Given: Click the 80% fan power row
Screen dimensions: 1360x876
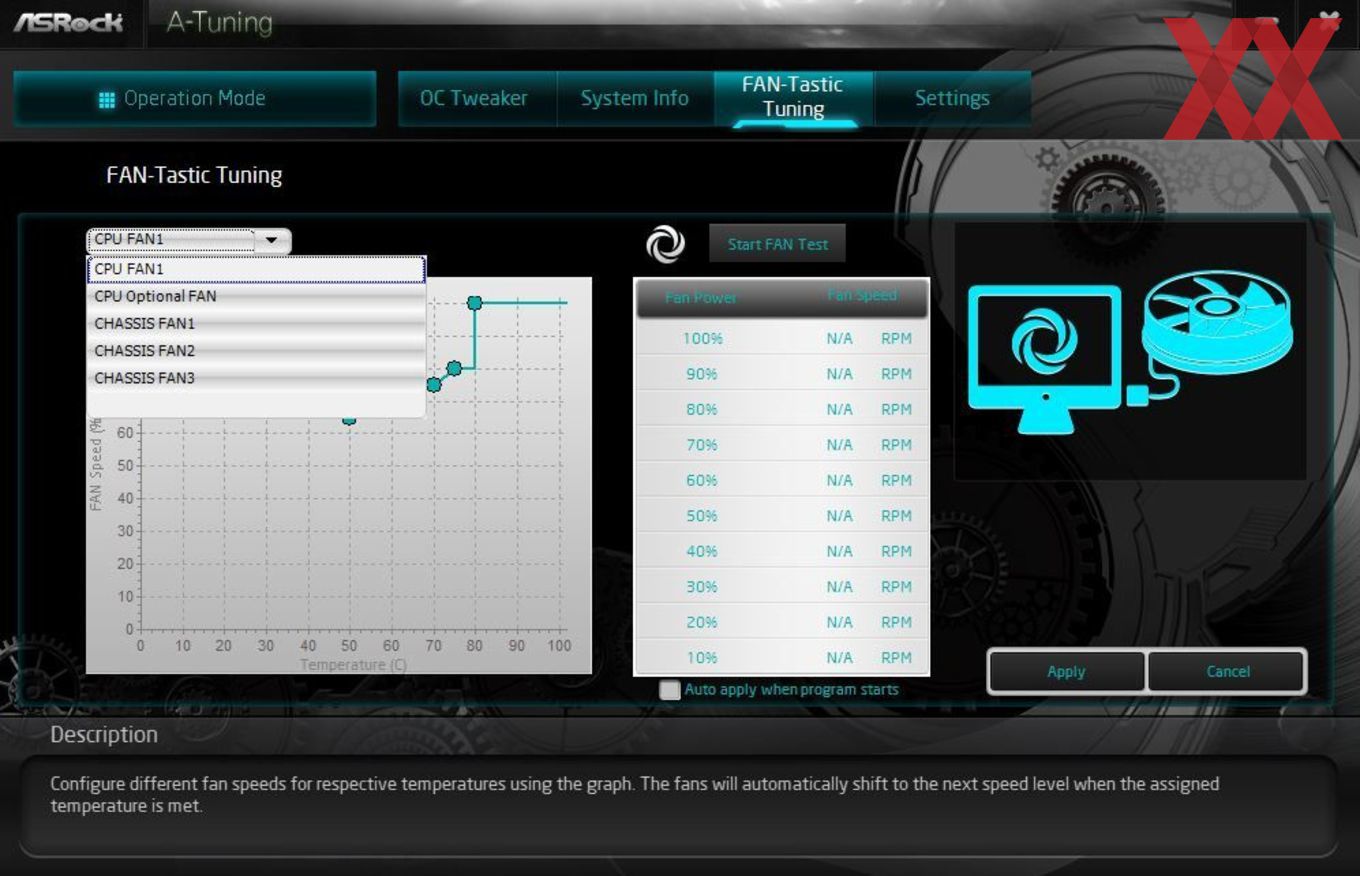Looking at the screenshot, I should click(782, 409).
